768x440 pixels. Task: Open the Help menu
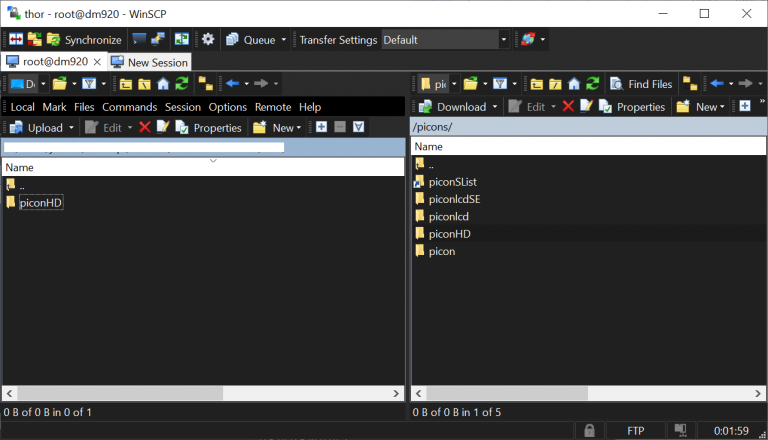tap(310, 107)
